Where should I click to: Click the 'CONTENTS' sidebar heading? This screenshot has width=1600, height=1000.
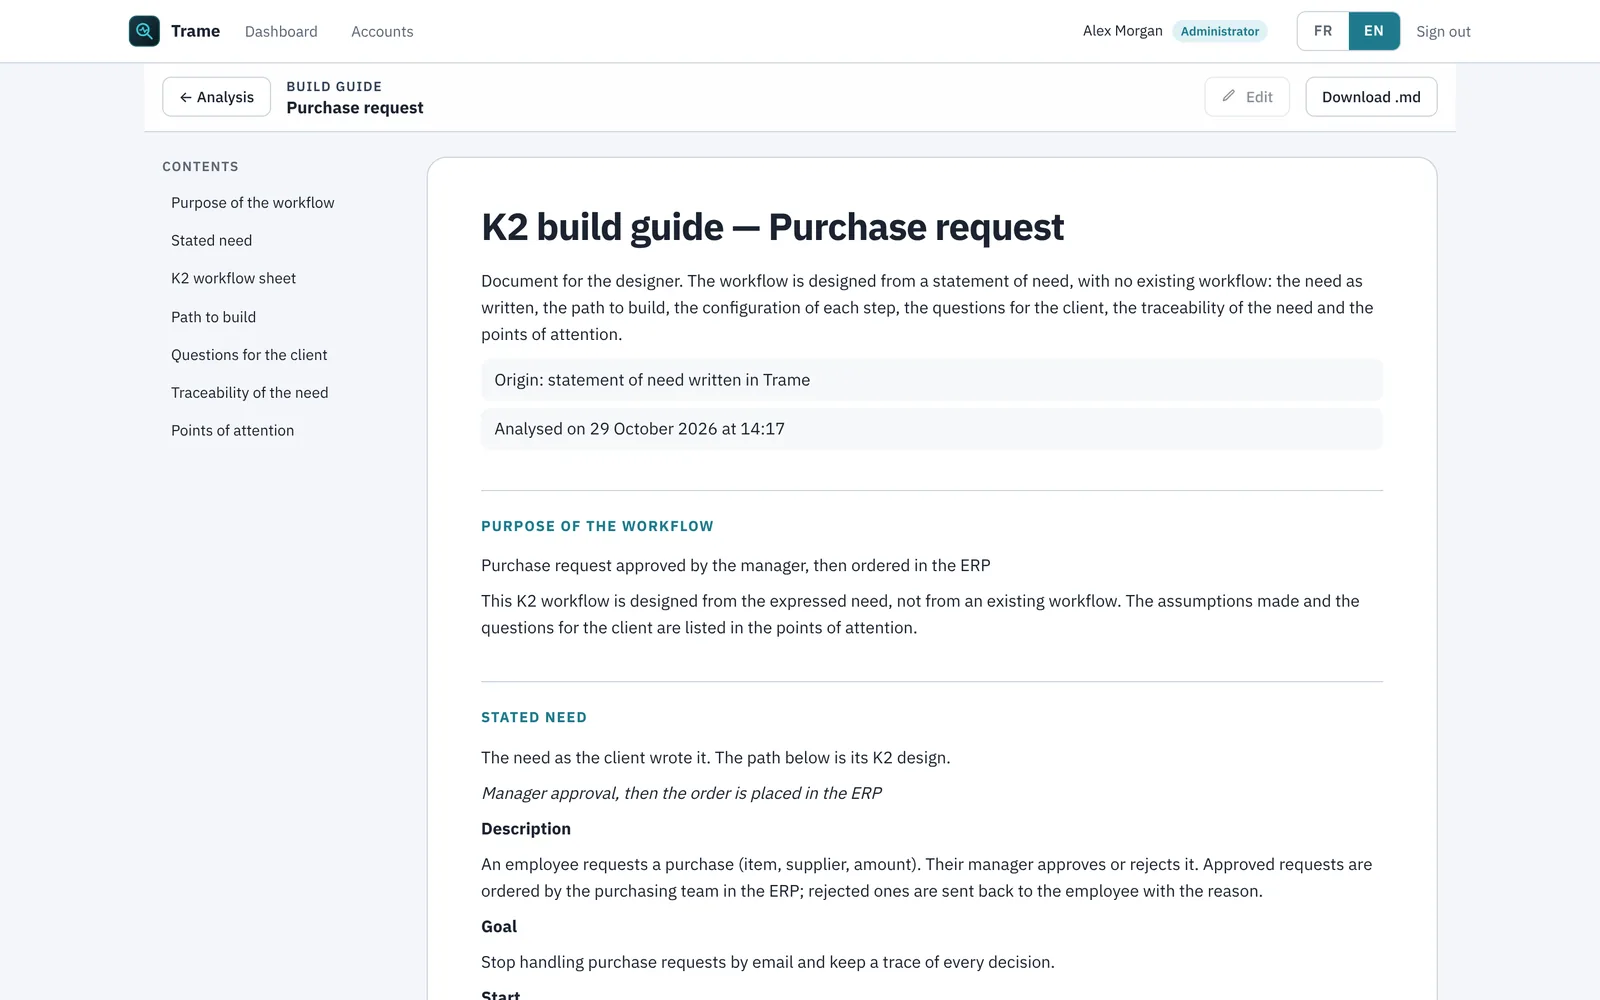pos(201,167)
